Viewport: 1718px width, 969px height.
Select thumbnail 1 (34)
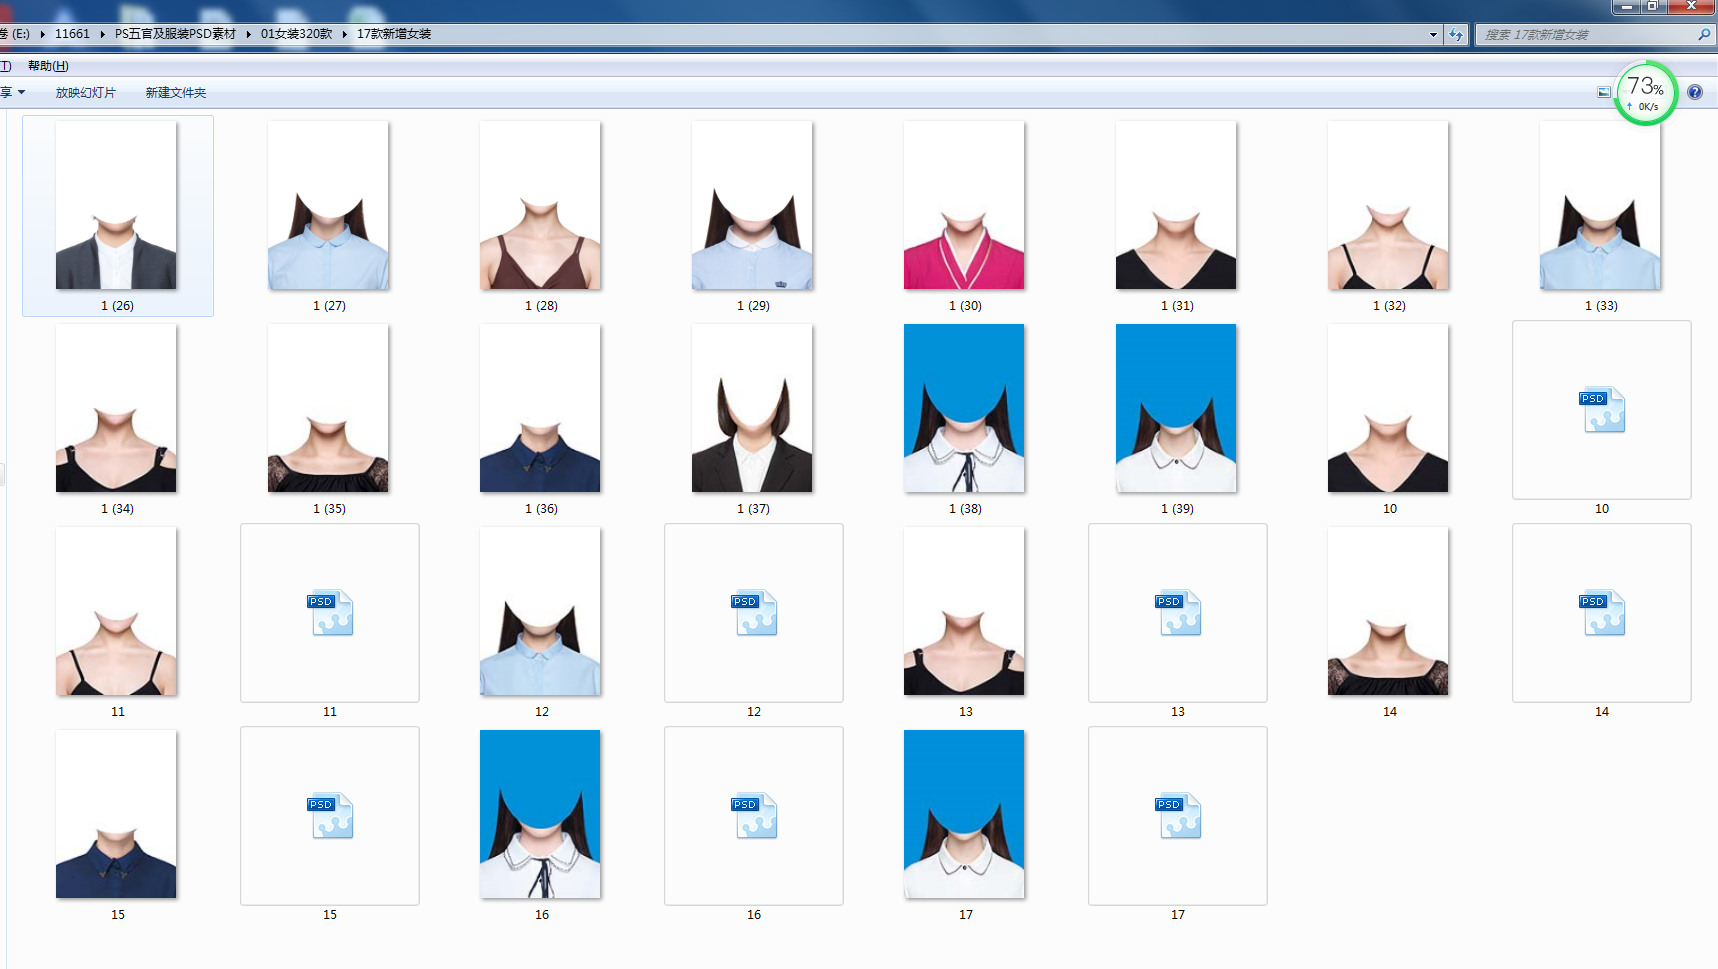[x=116, y=408]
